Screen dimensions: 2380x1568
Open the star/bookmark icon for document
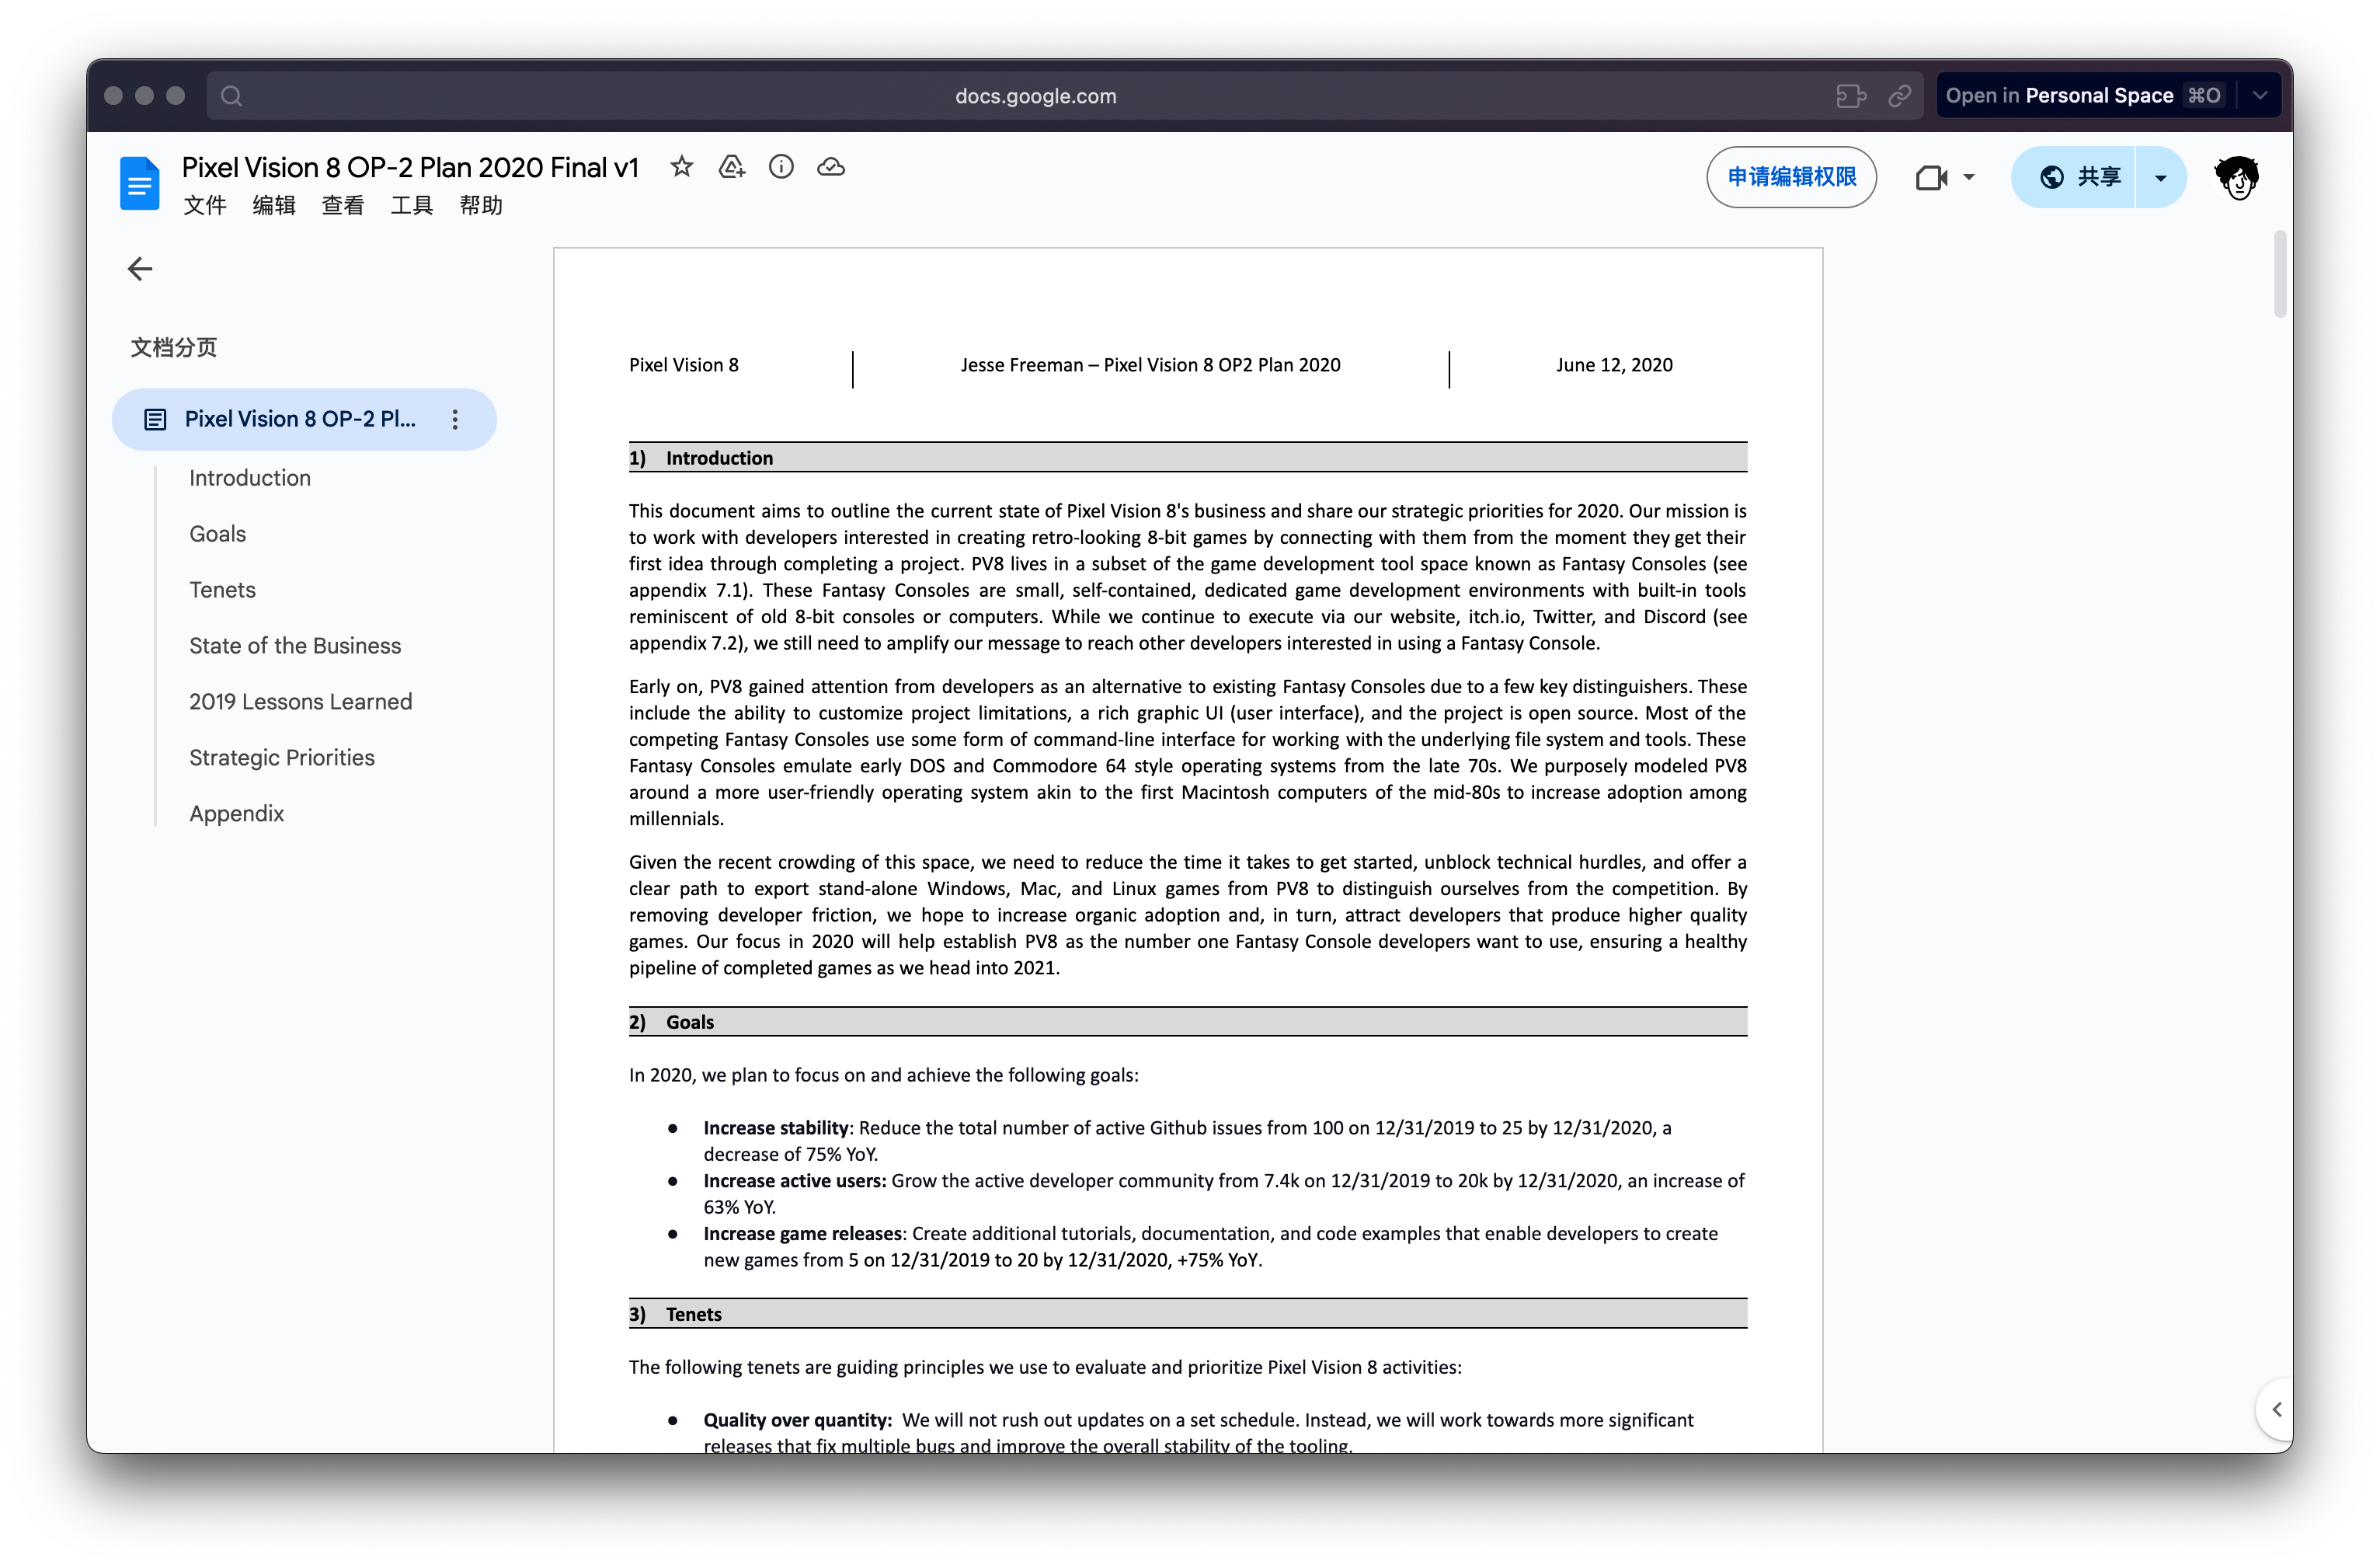(x=682, y=168)
